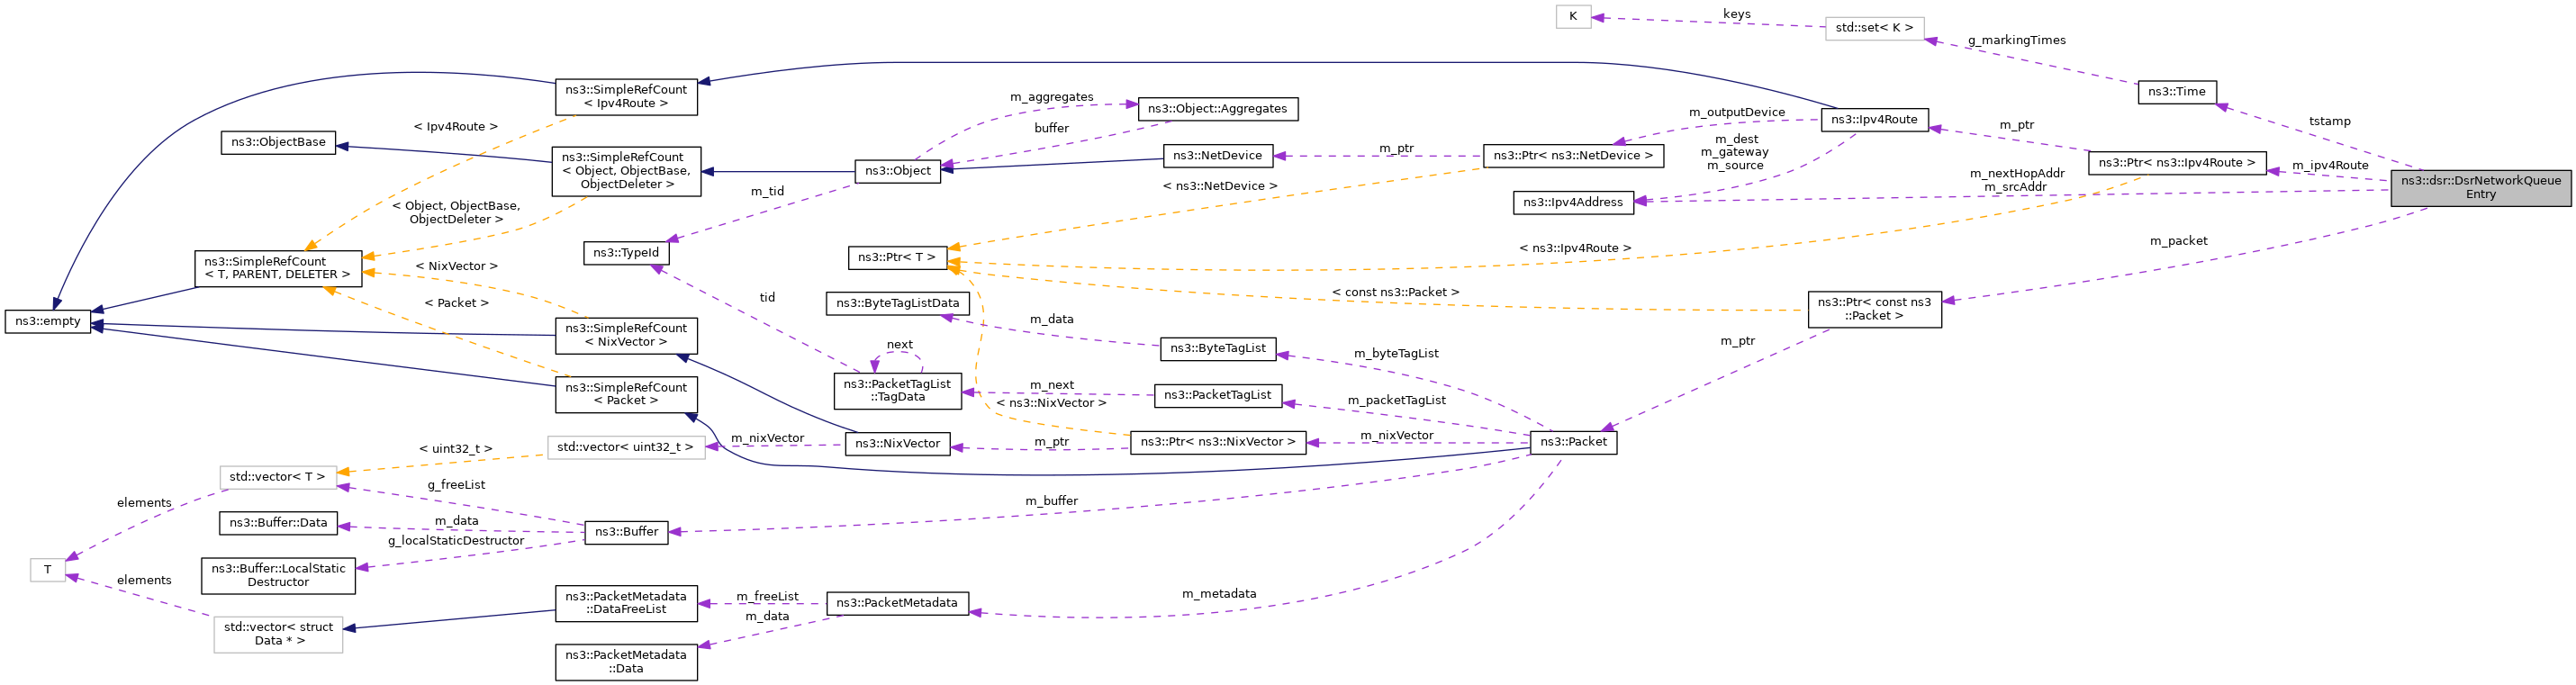Click the g_freeList edge label

456,485
